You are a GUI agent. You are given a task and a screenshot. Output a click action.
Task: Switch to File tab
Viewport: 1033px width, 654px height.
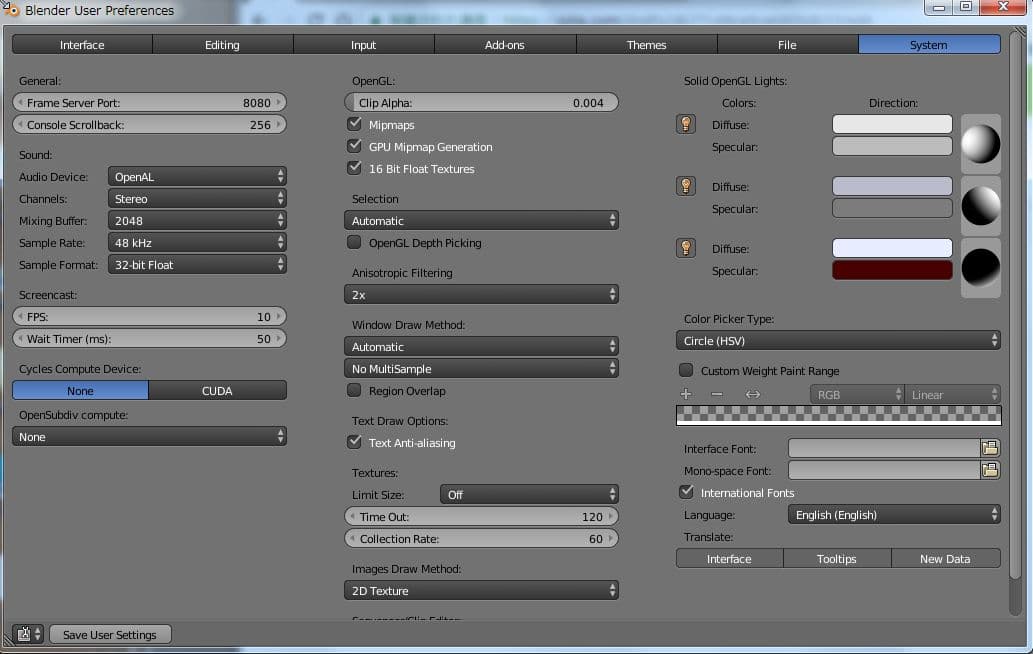pos(787,45)
